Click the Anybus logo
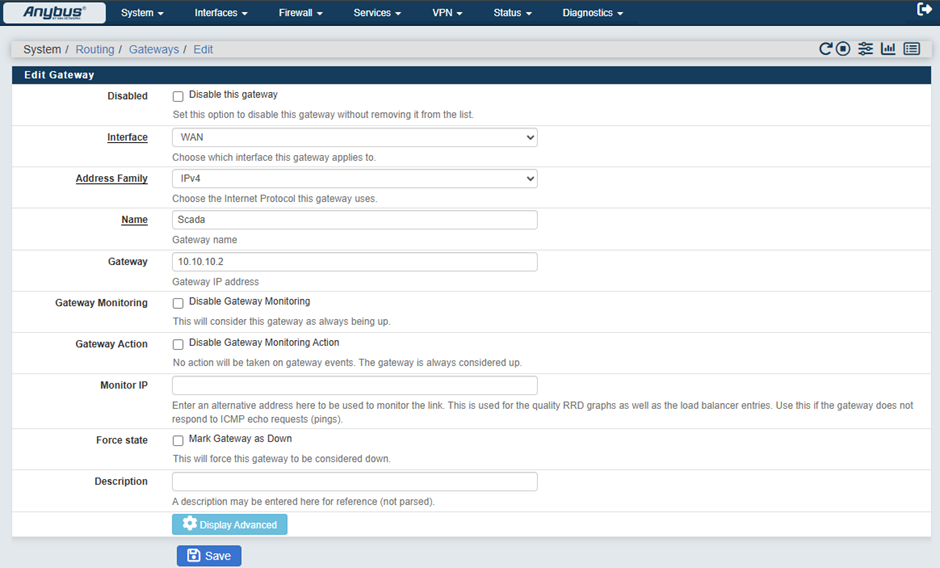This screenshot has width=940, height=568. [x=54, y=13]
